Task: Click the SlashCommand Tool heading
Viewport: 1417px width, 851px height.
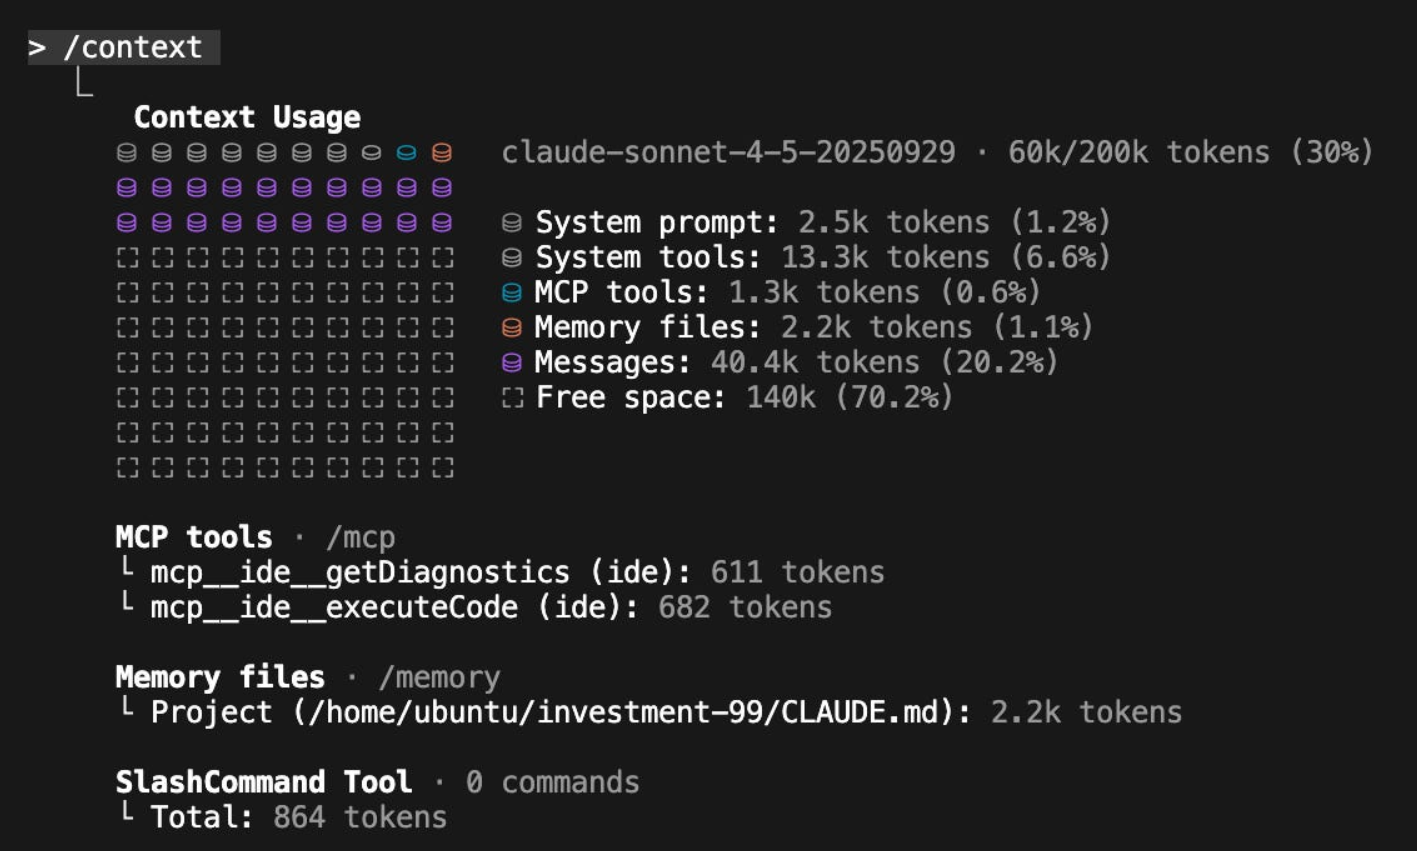Action: [x=263, y=782]
